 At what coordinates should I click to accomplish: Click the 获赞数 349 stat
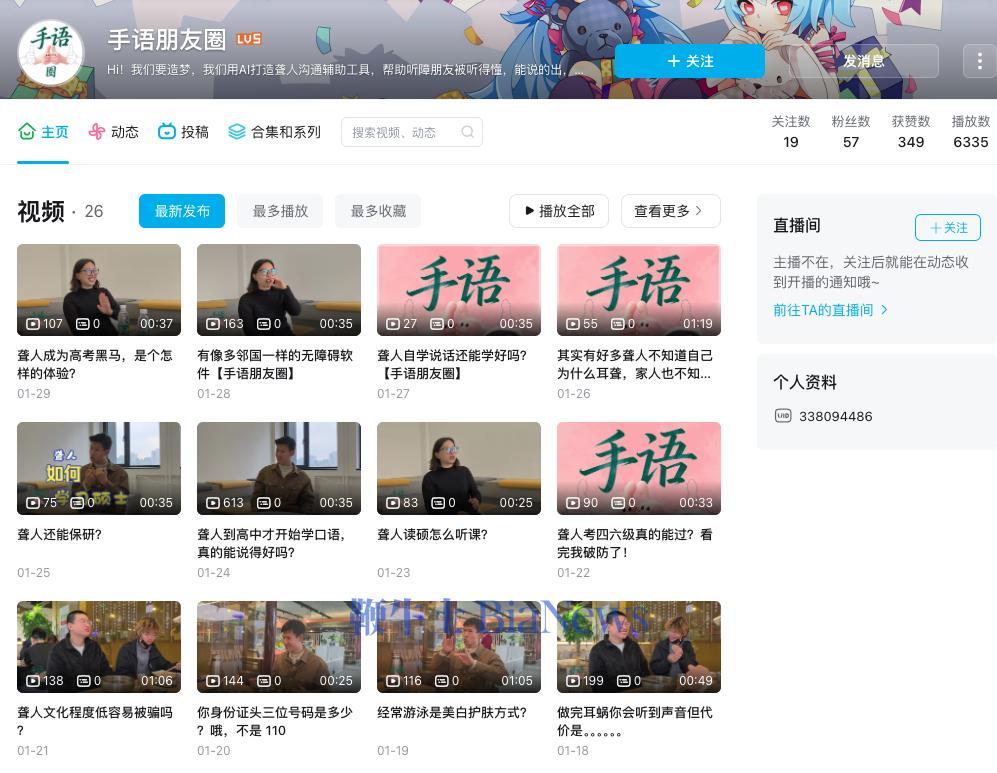pyautogui.click(x=911, y=132)
